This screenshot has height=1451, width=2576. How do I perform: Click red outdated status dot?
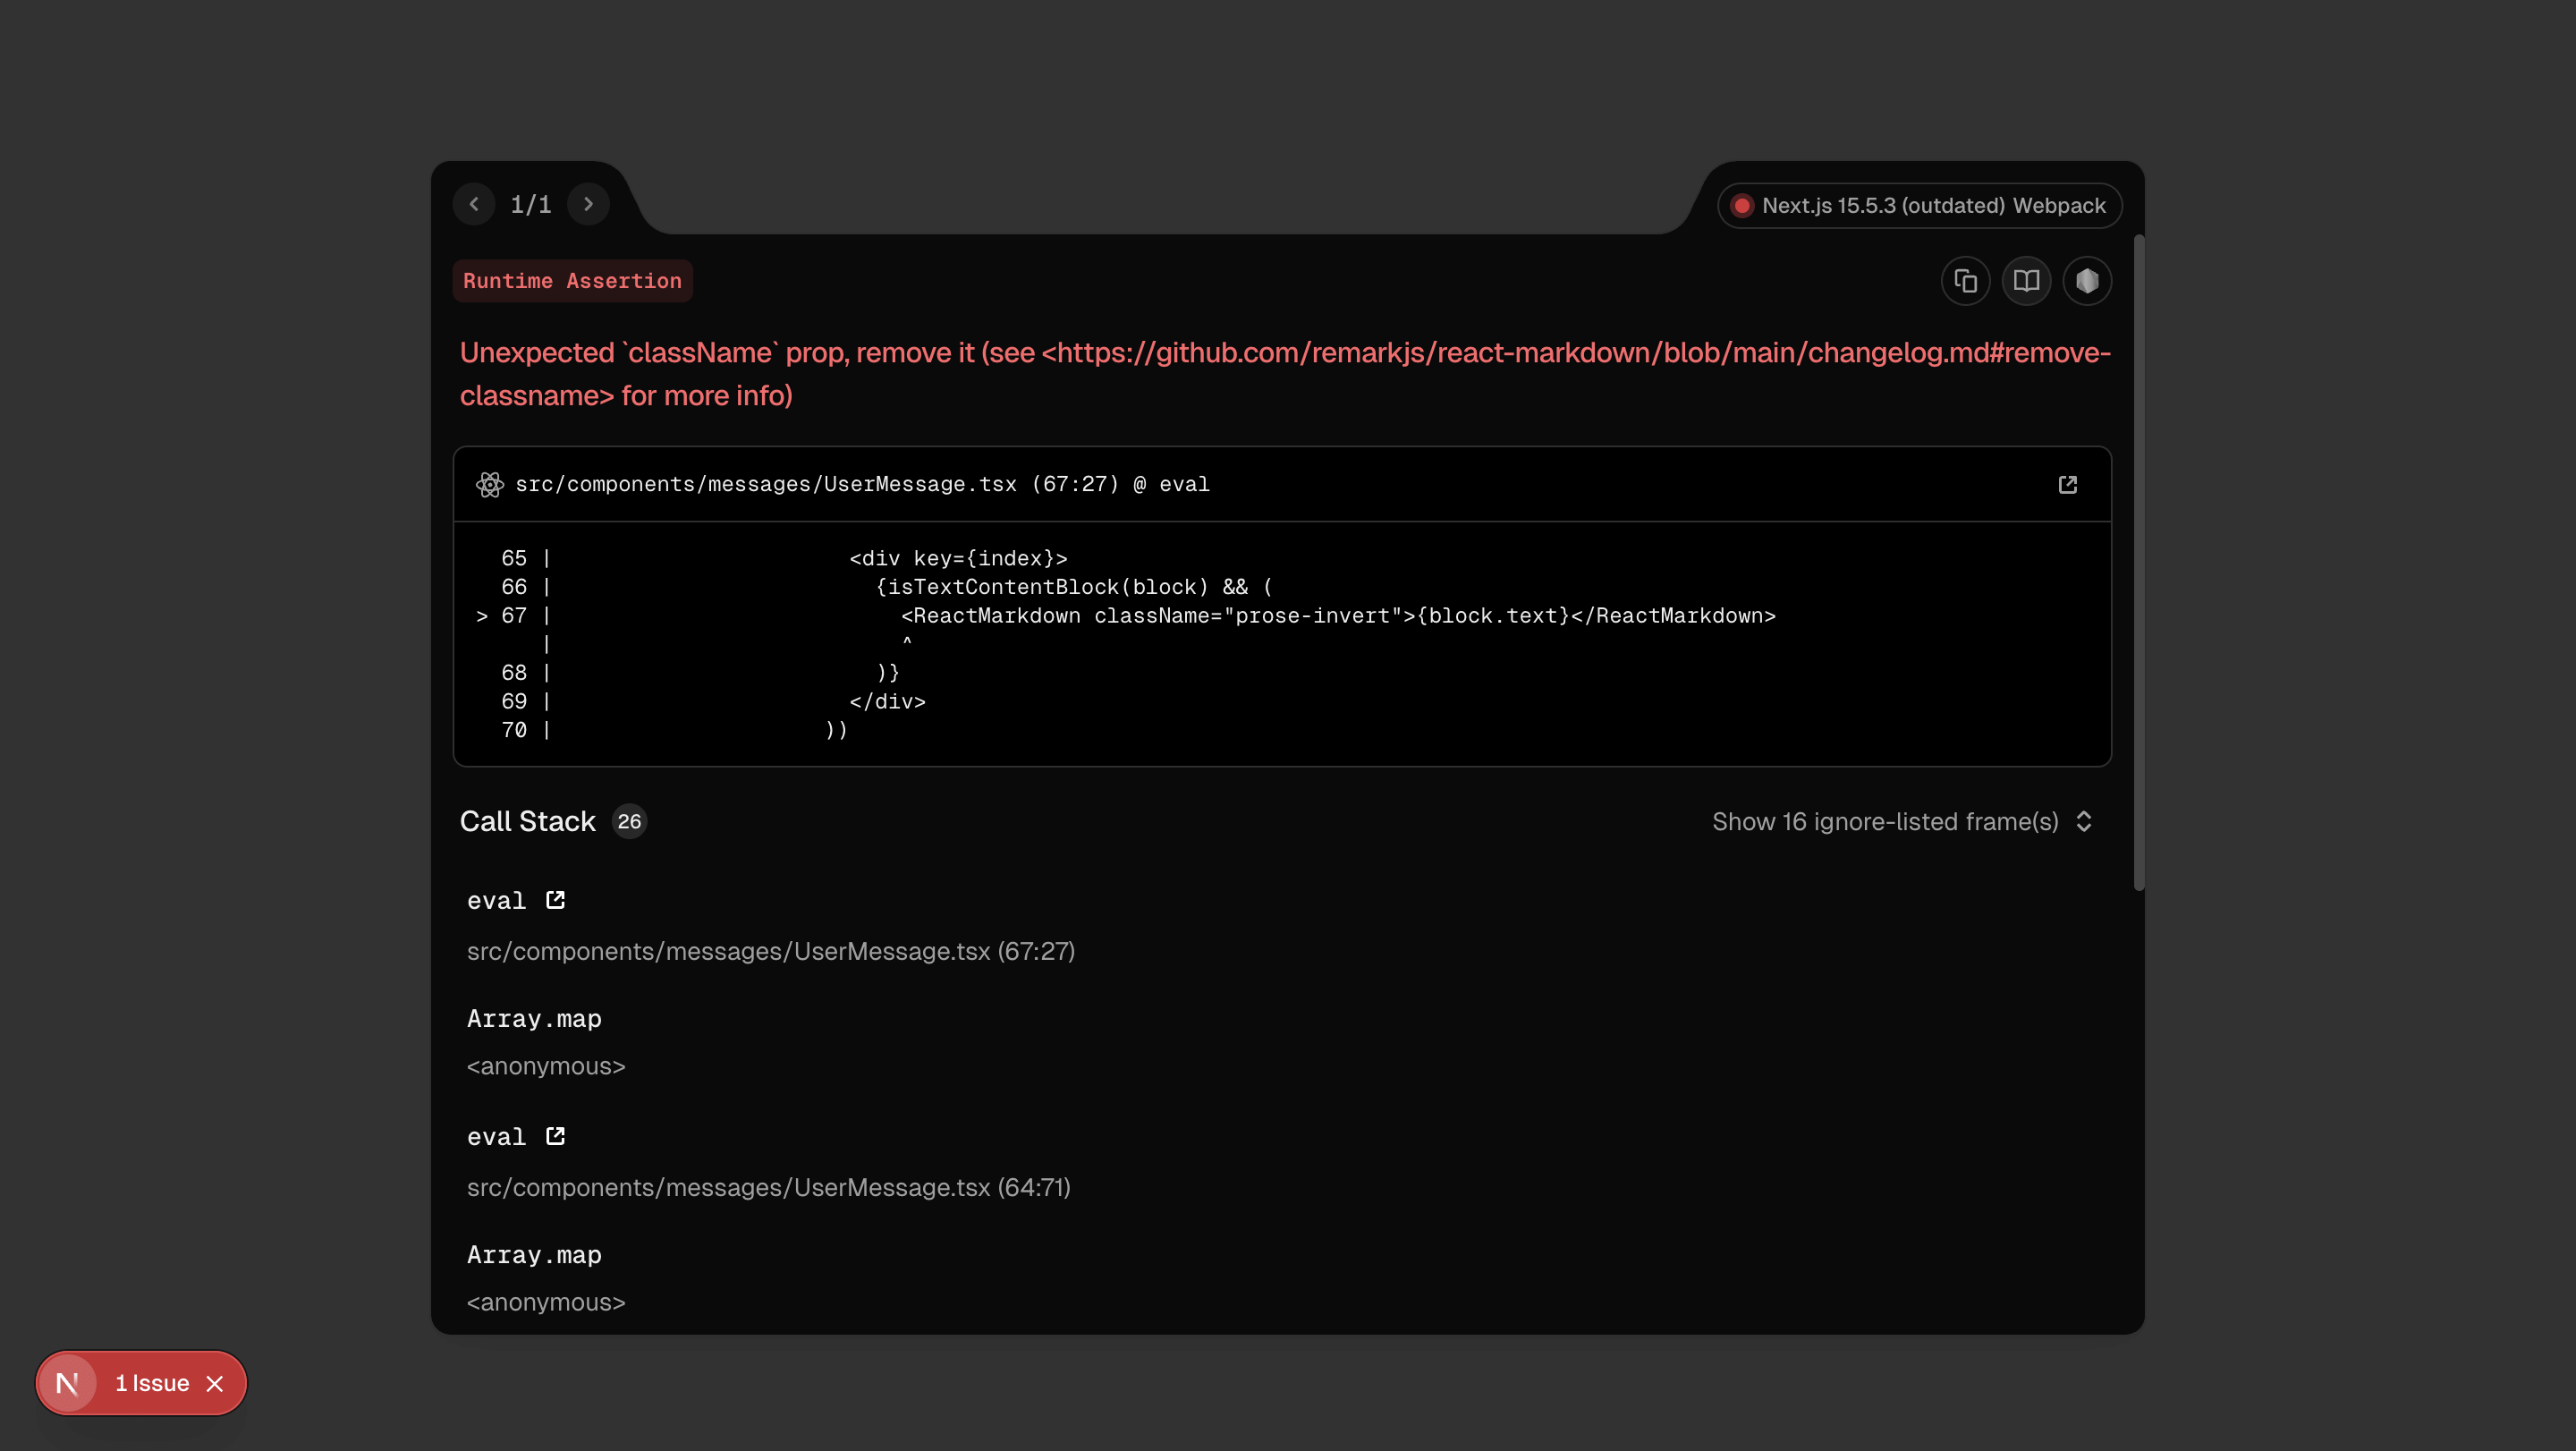[1742, 206]
